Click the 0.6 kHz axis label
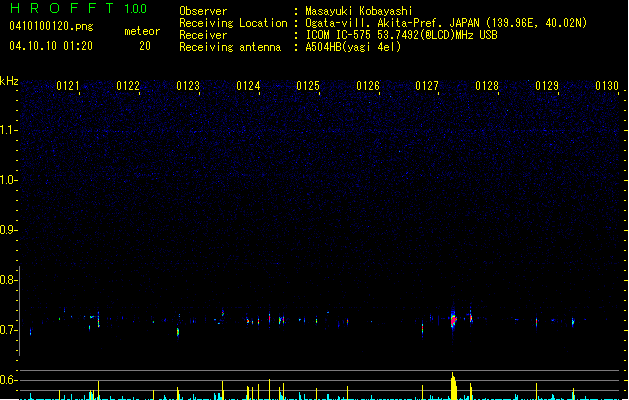The image size is (629, 400). pyautogui.click(x=8, y=380)
